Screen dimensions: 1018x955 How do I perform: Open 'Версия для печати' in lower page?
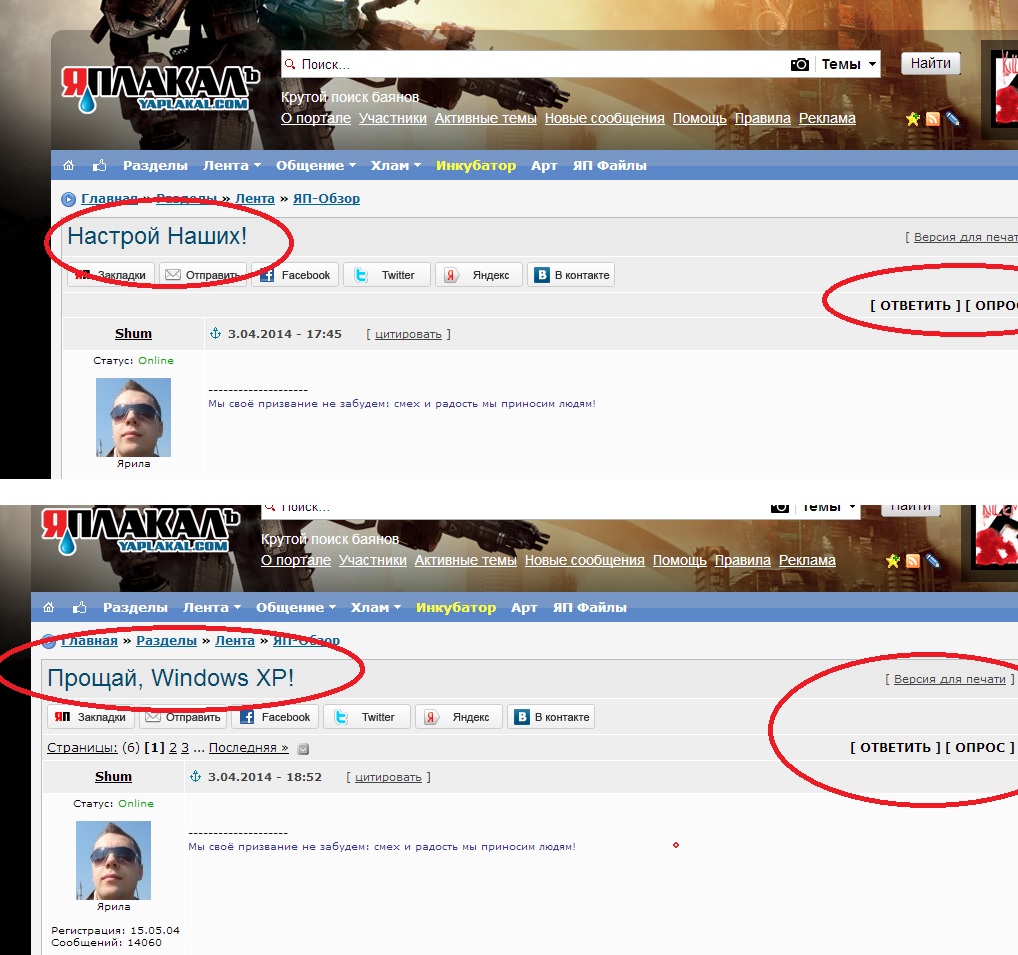[950, 679]
